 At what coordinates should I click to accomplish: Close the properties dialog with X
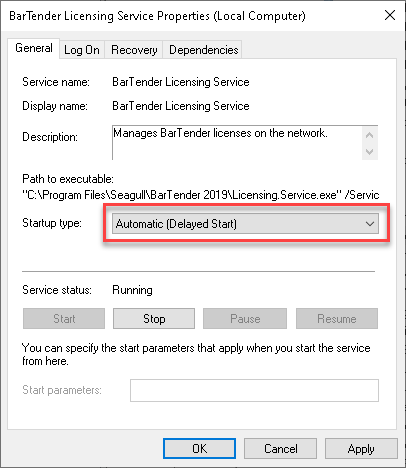coord(390,15)
